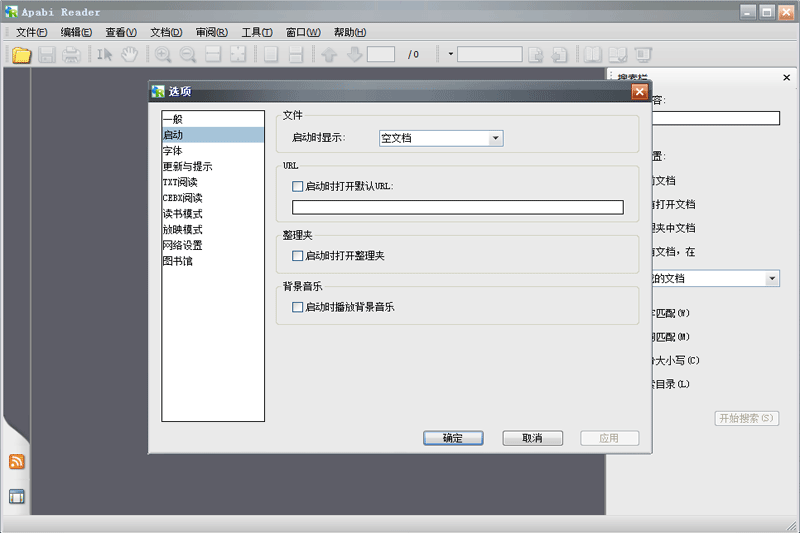The height and width of the screenshot is (533, 800).
Task: Click the toolbar search text field
Action: pyautogui.click(x=490, y=54)
